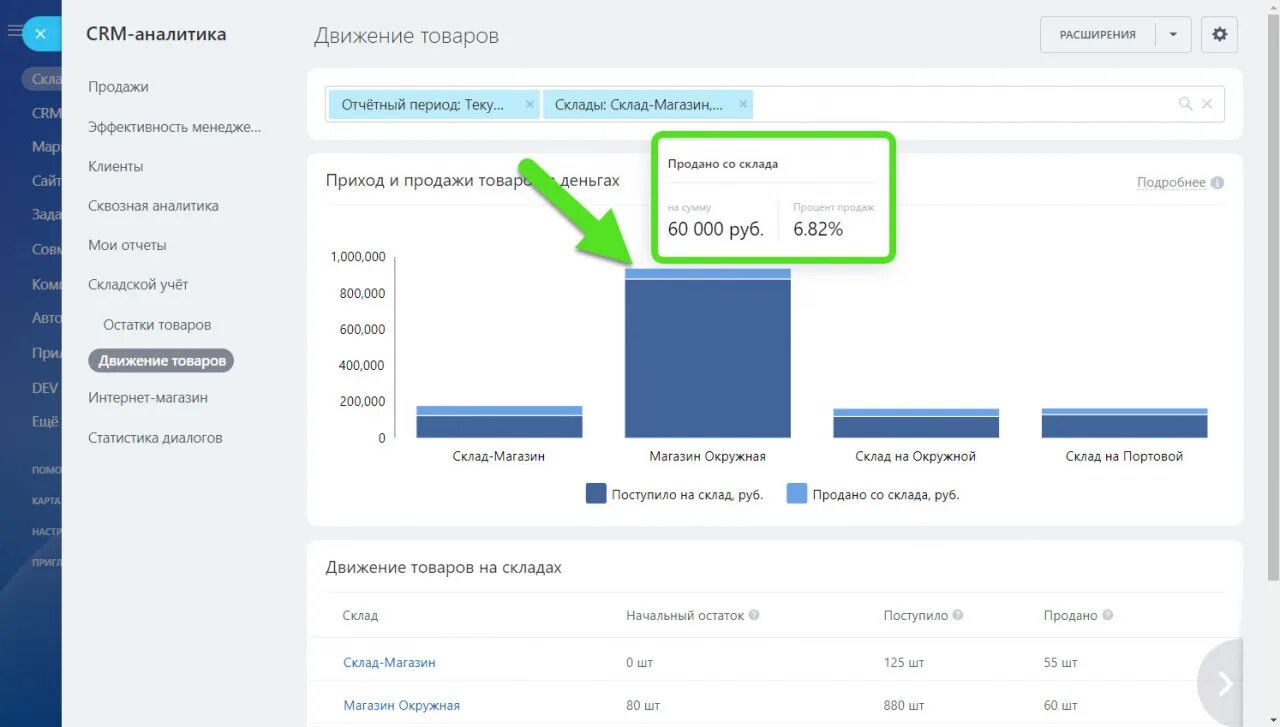1280x727 pixels.
Task: Open the Сквозная аналитика section
Action: click(x=153, y=206)
